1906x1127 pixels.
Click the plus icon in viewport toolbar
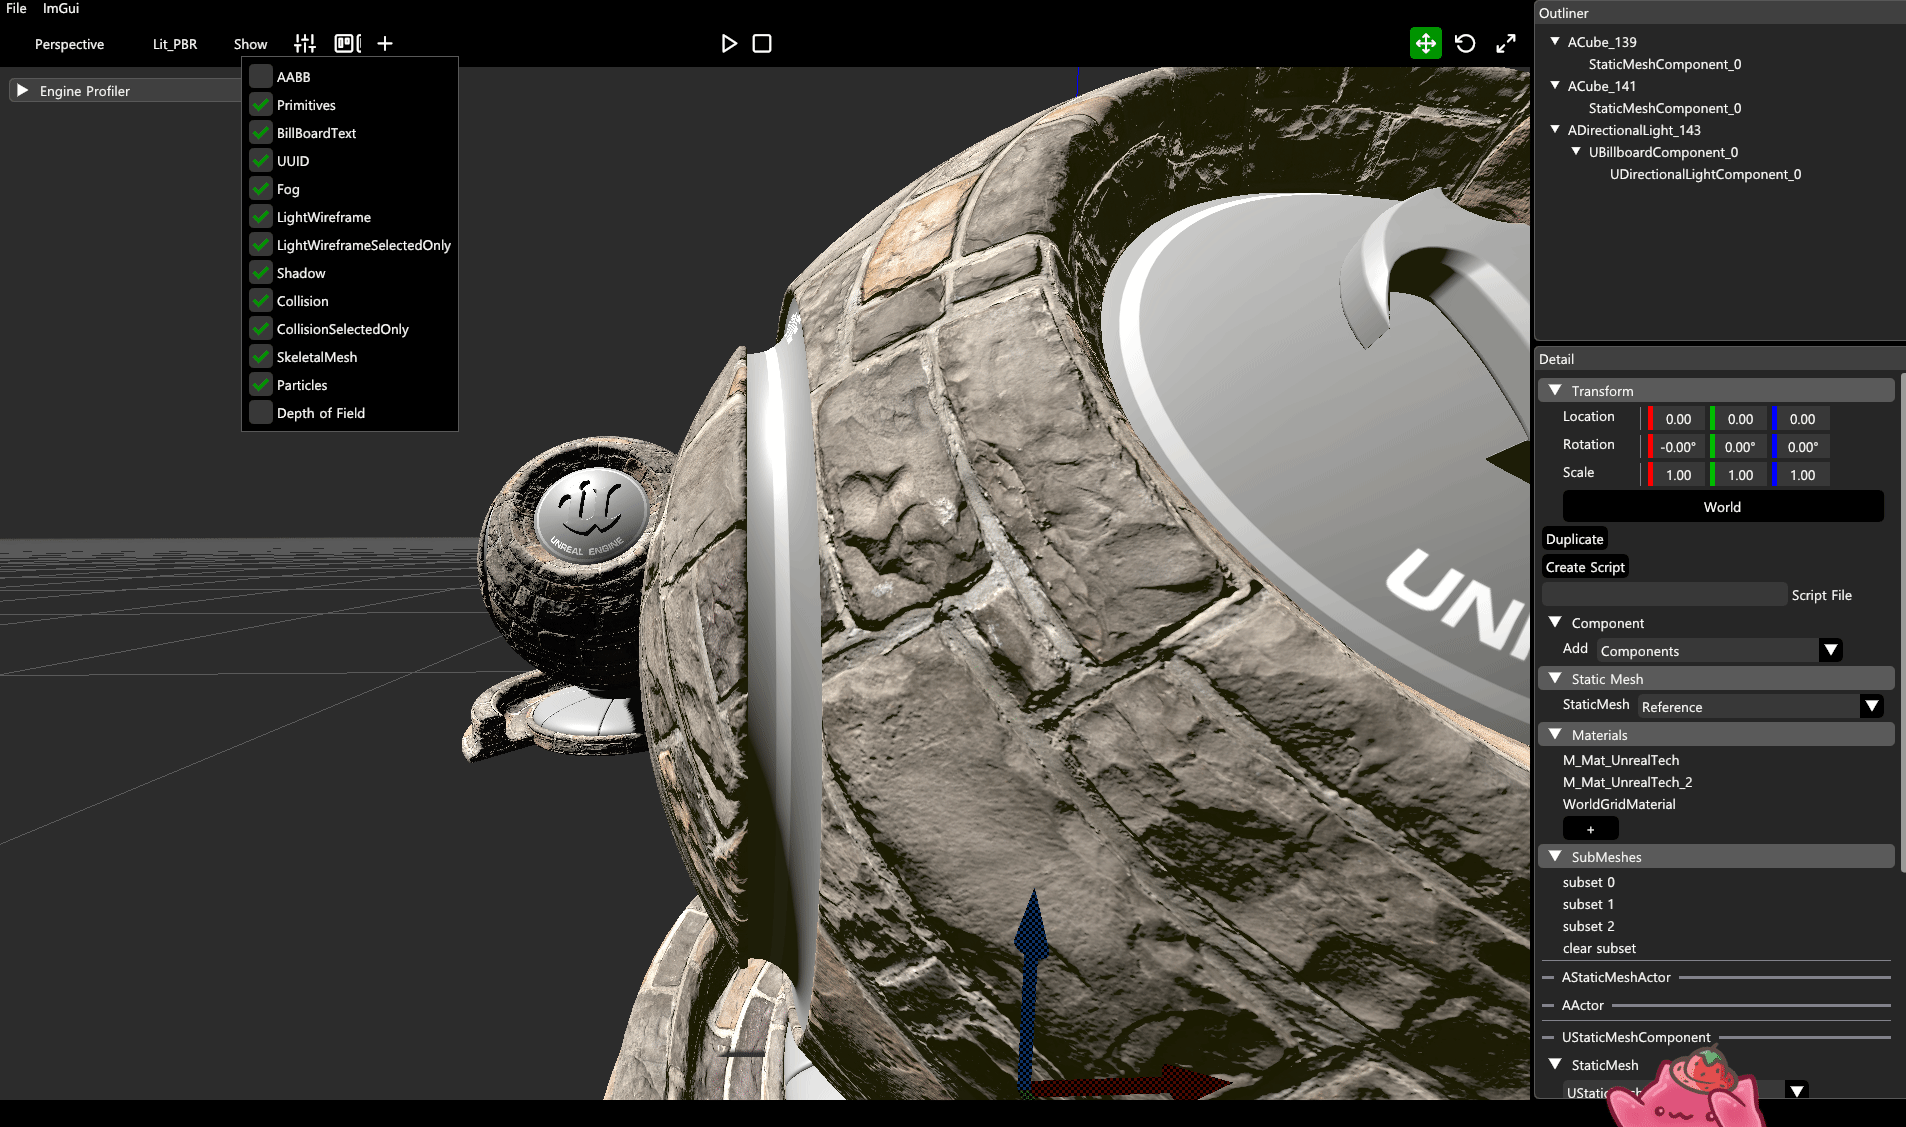[385, 43]
